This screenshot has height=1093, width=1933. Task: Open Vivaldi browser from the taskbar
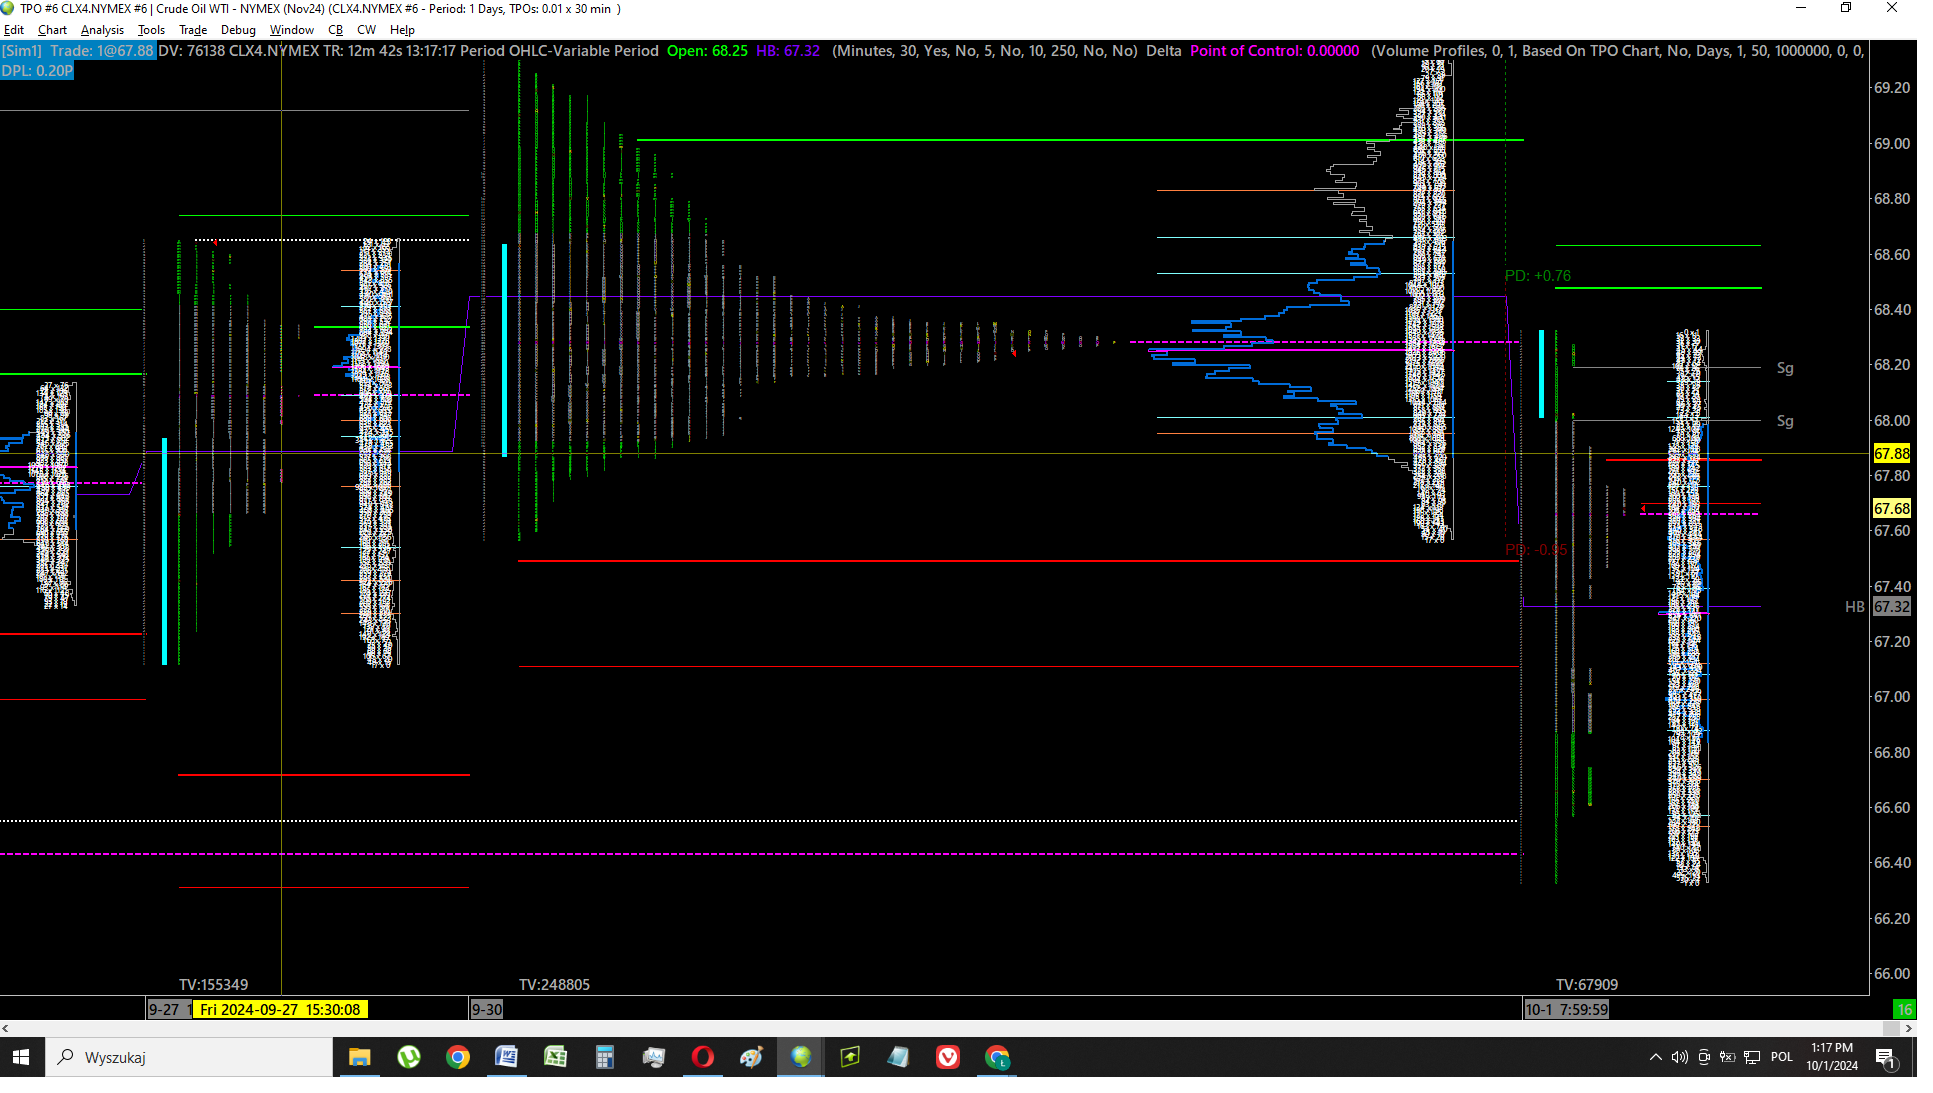pos(948,1057)
